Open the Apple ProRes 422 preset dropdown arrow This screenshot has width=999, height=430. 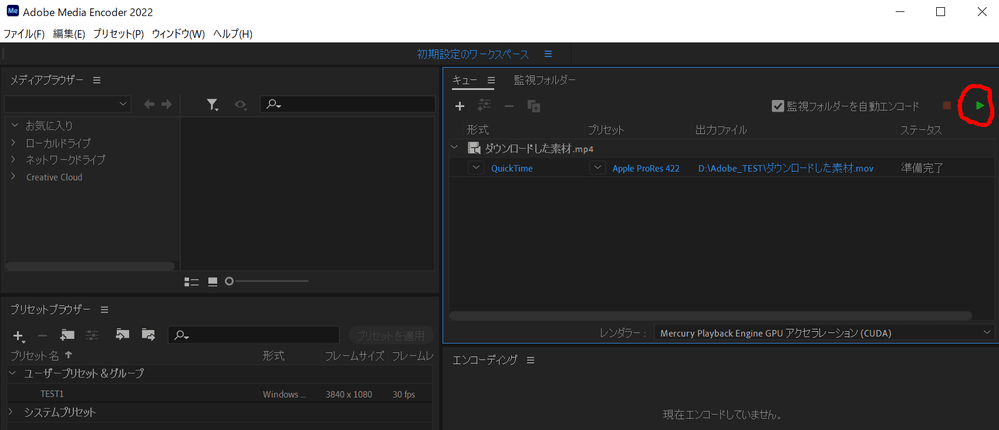[x=597, y=168]
